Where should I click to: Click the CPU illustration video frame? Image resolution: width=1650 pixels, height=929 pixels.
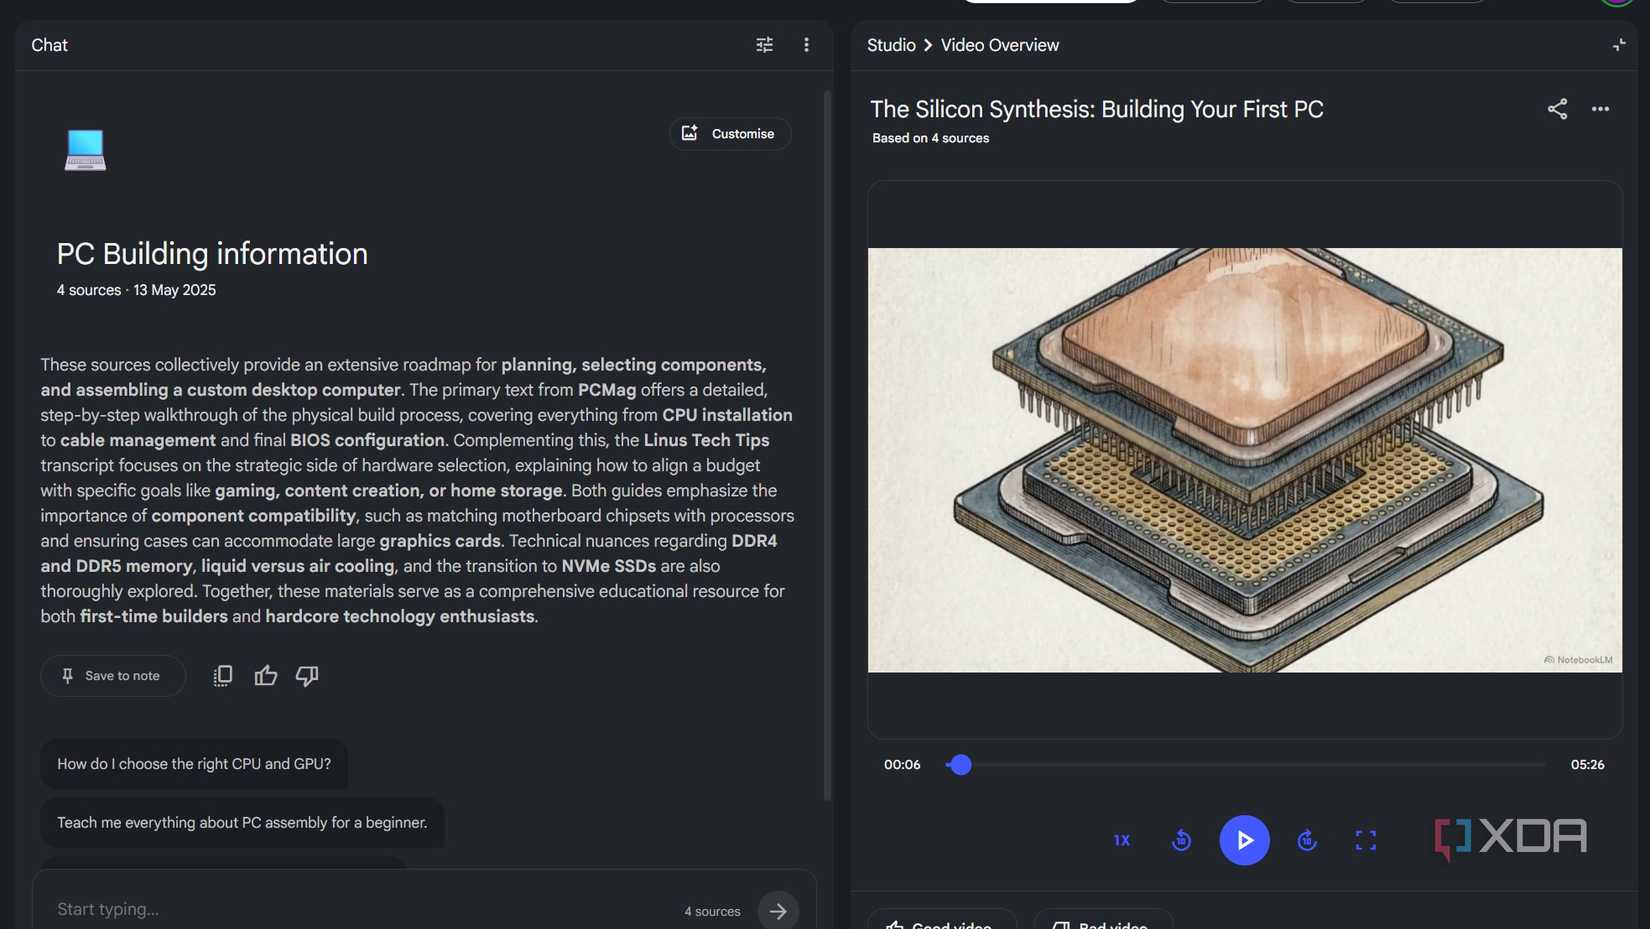pos(1245,460)
